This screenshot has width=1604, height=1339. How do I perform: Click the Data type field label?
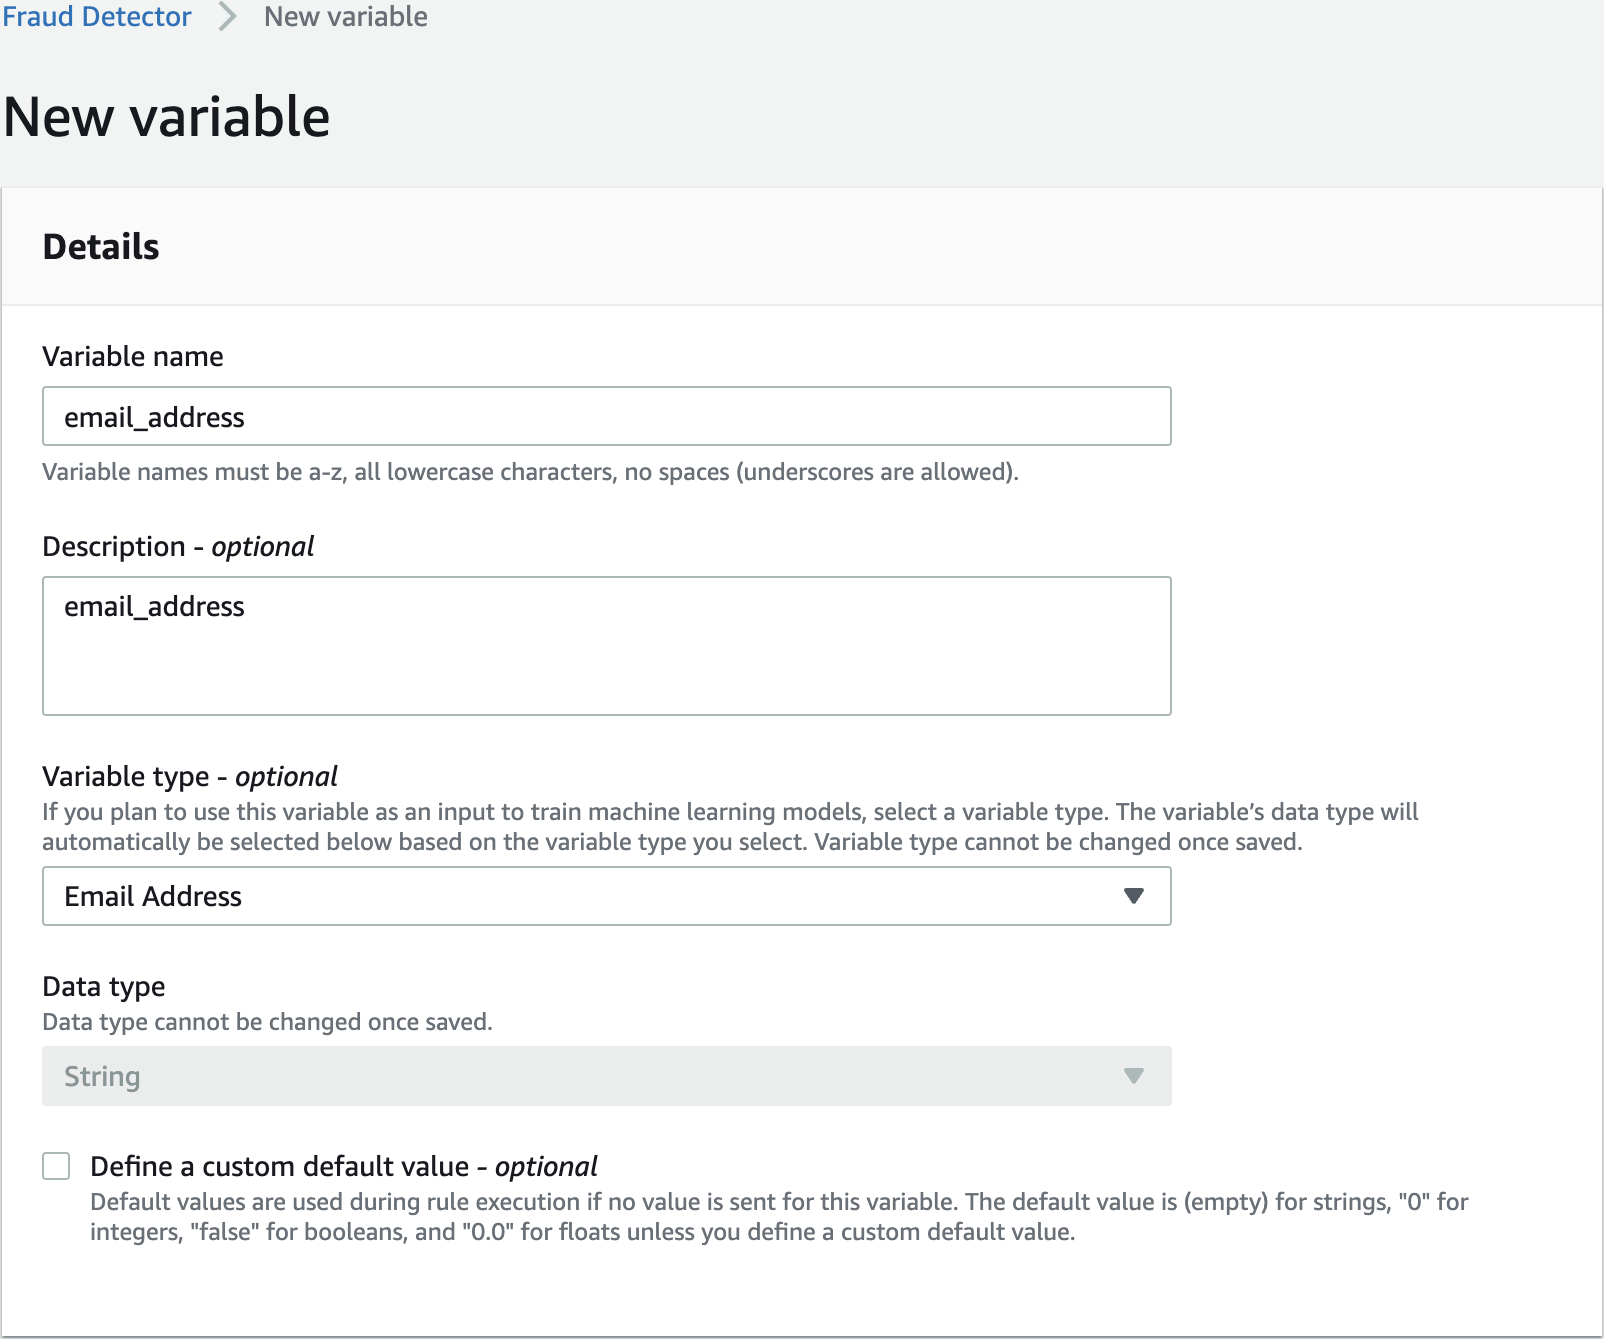click(x=104, y=986)
